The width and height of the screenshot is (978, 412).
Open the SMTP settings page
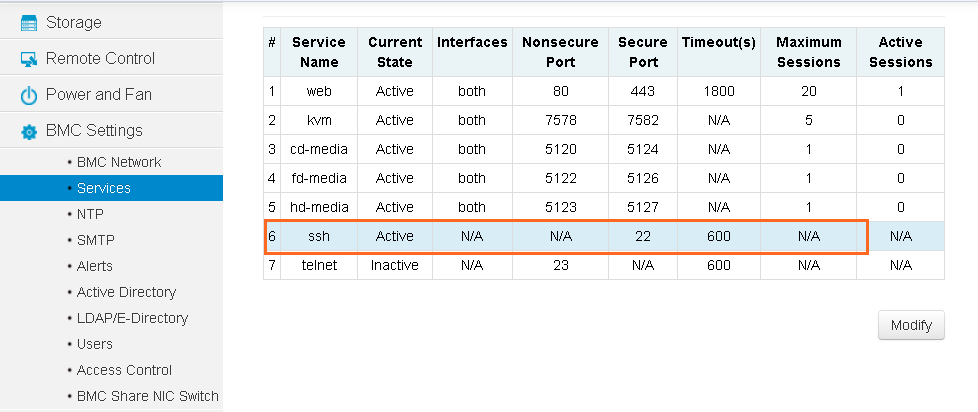click(95, 240)
